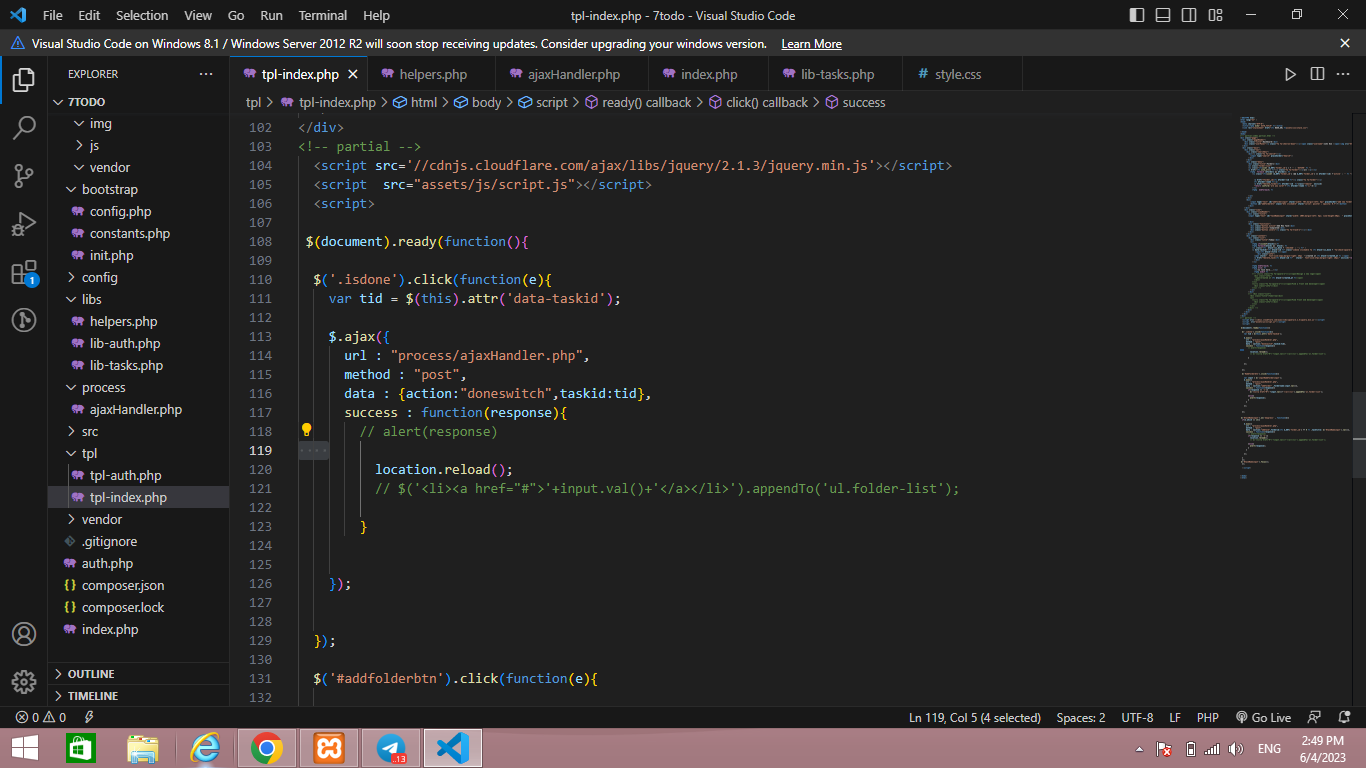Viewport: 1366px width, 768px height.
Task: Expand the TIMELINE section
Action: point(139,696)
